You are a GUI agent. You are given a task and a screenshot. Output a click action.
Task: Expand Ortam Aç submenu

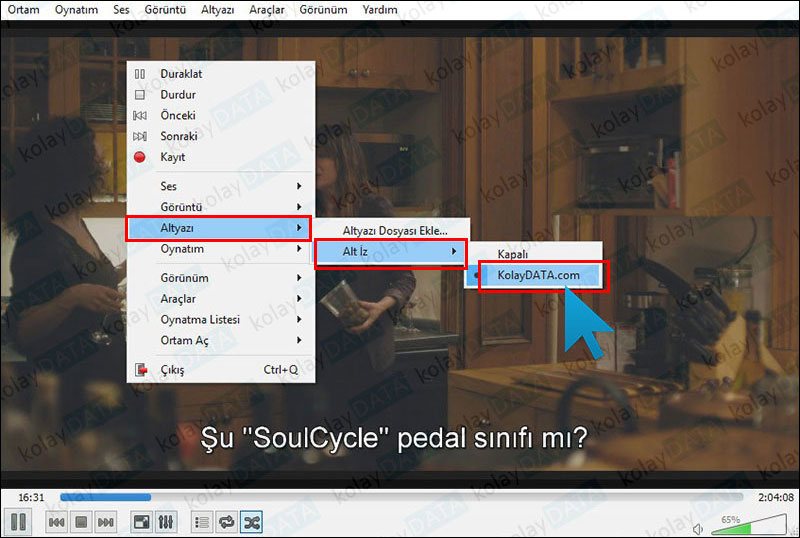220,340
